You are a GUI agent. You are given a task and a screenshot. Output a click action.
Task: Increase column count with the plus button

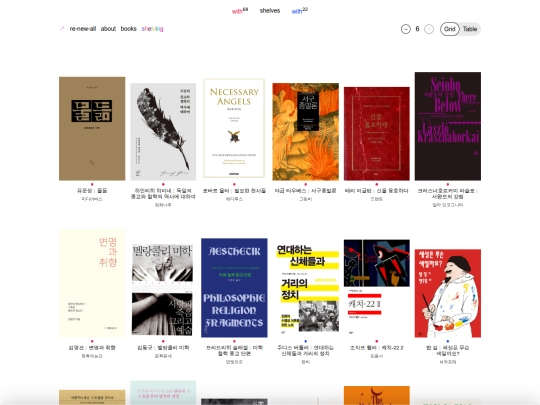pos(429,29)
